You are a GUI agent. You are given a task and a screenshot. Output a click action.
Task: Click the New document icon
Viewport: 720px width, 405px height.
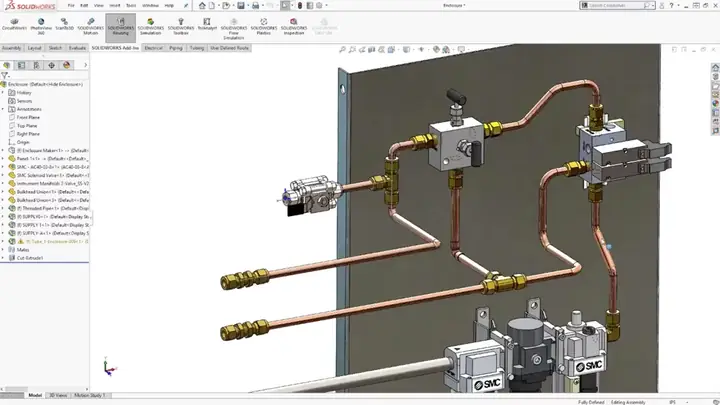click(212, 6)
